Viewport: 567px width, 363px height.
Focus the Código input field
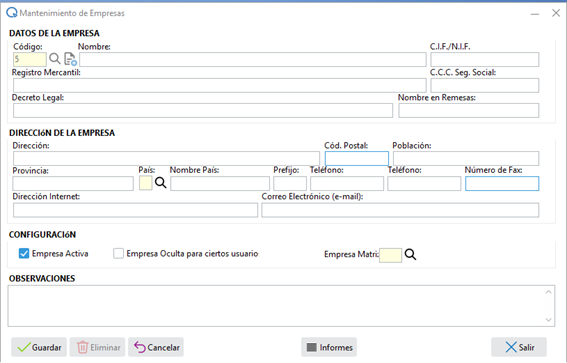(x=30, y=60)
